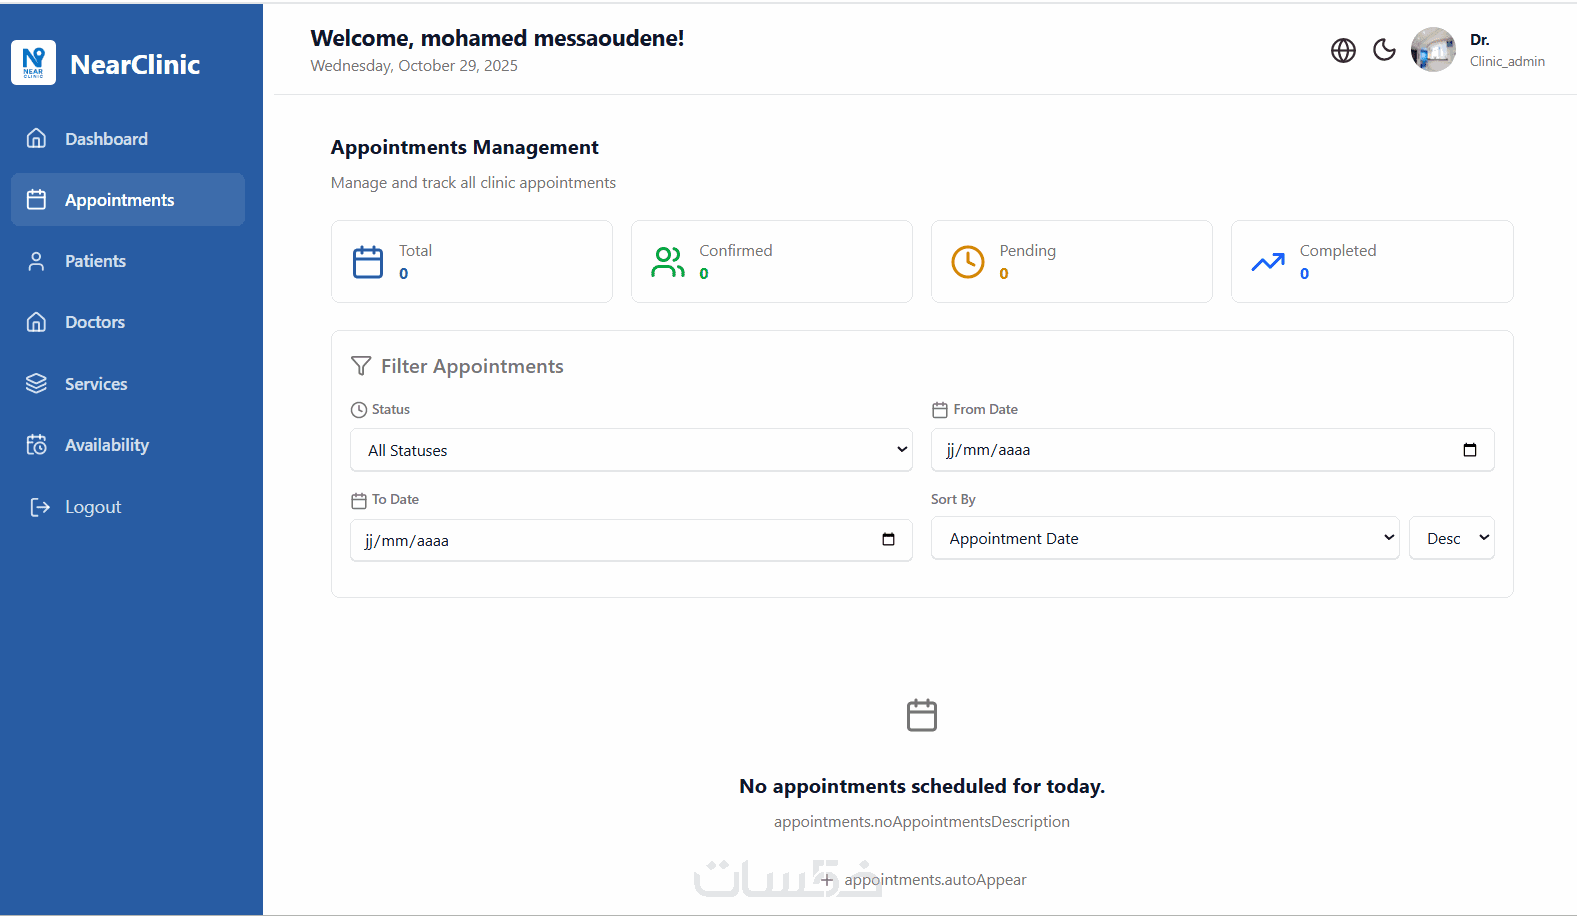Click the Completed trend arrow icon

coord(1268,262)
